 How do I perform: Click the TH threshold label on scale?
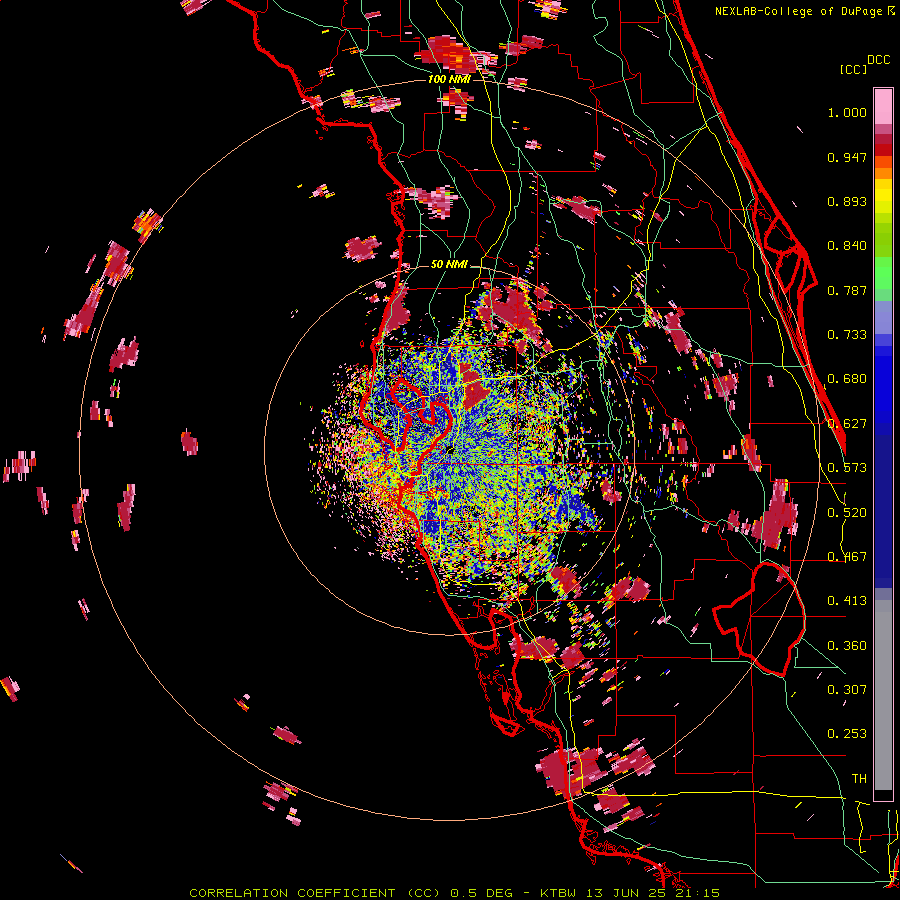[x=859, y=779]
